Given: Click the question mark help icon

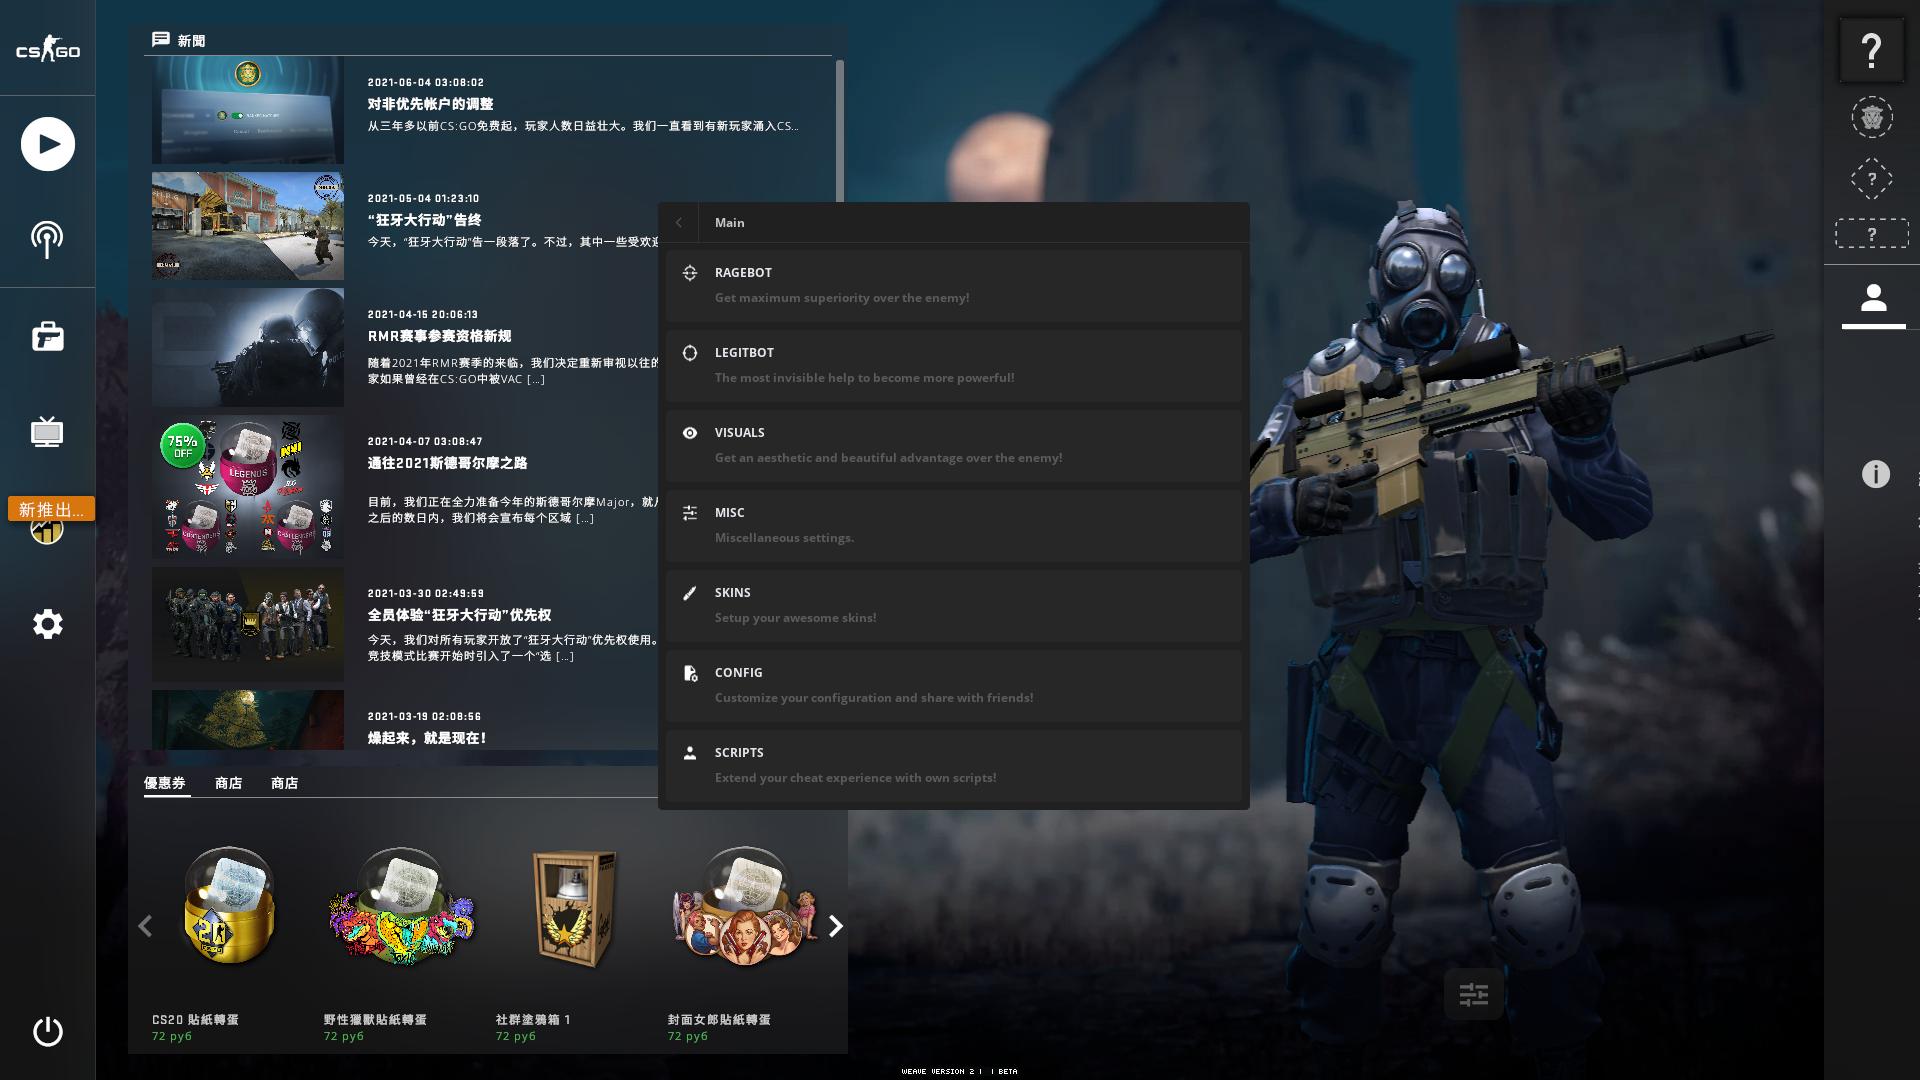Looking at the screenshot, I should (1871, 50).
